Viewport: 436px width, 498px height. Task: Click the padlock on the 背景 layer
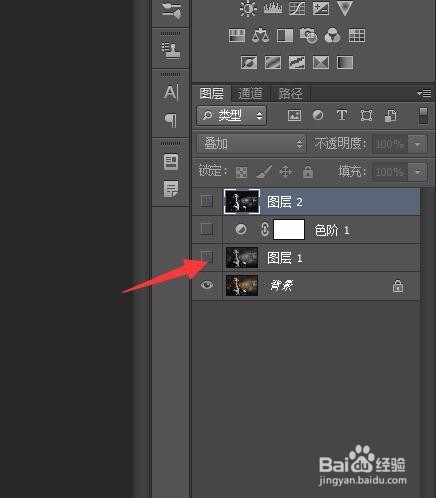pyautogui.click(x=397, y=286)
